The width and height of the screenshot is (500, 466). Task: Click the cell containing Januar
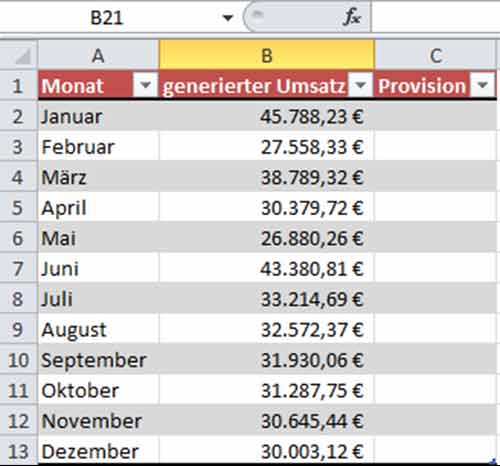pyautogui.click(x=98, y=117)
